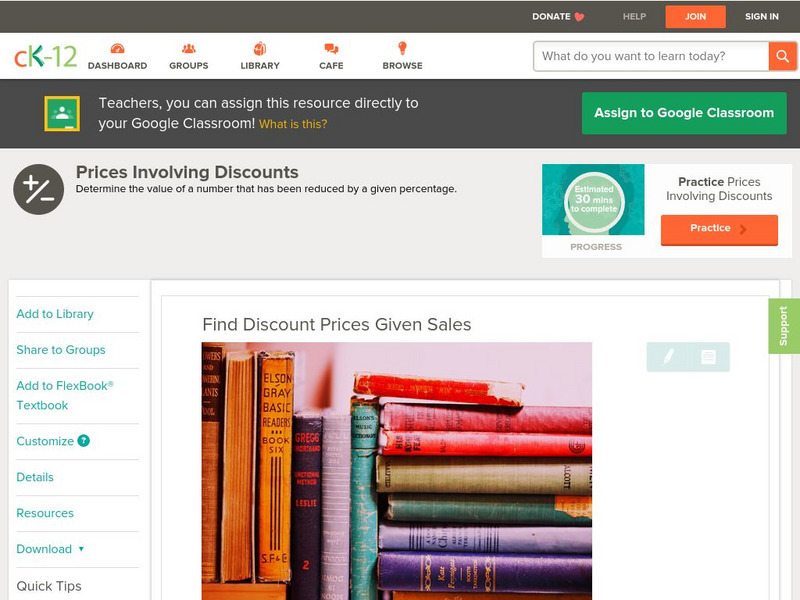Viewport: 800px width, 600px height.
Task: Open the Help menu item
Action: pyautogui.click(x=634, y=16)
